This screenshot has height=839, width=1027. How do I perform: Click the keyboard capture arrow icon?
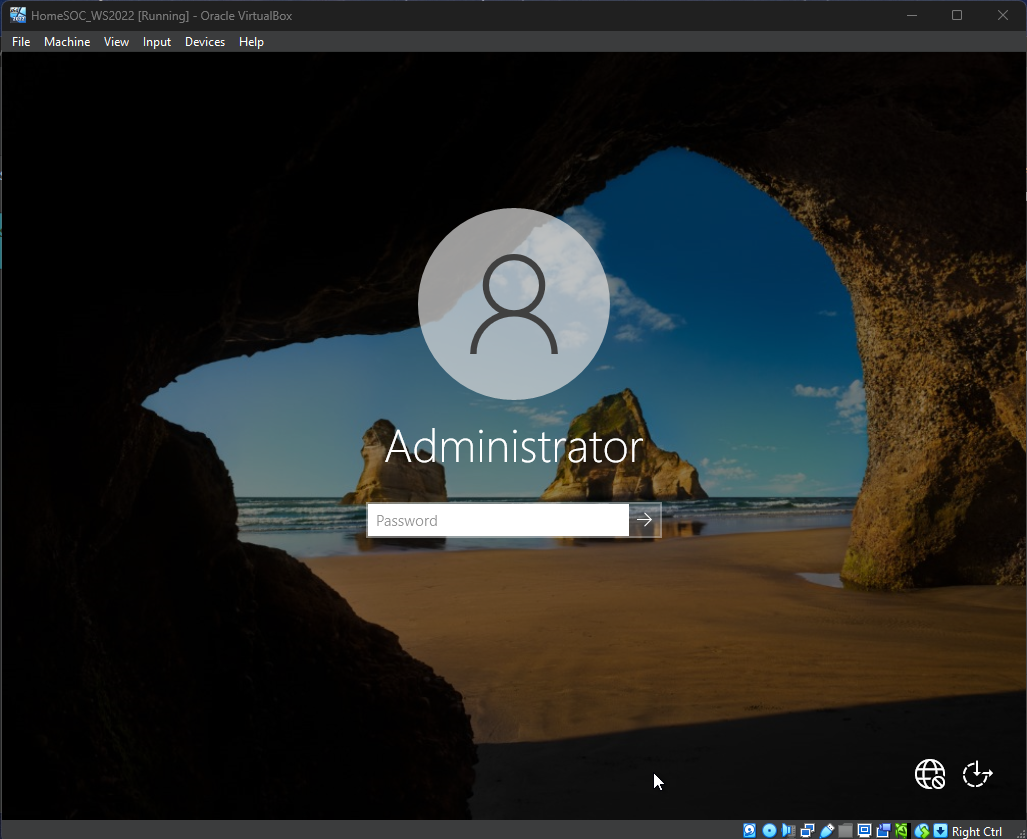point(940,830)
